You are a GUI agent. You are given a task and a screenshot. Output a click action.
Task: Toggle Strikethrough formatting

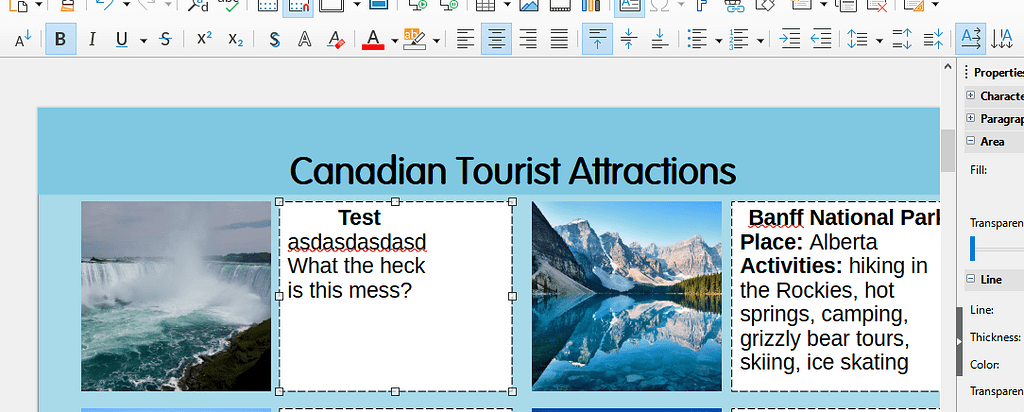(165, 39)
